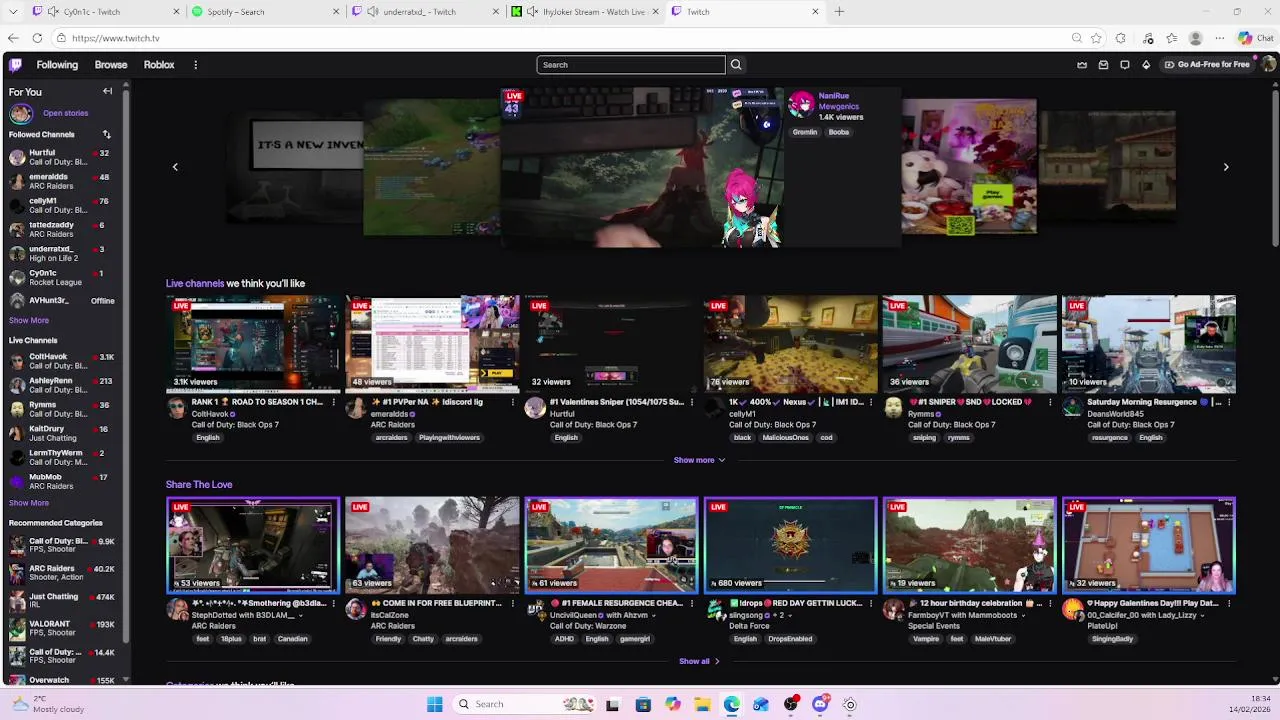Click Open stories link
The width and height of the screenshot is (1280, 720).
tap(65, 113)
